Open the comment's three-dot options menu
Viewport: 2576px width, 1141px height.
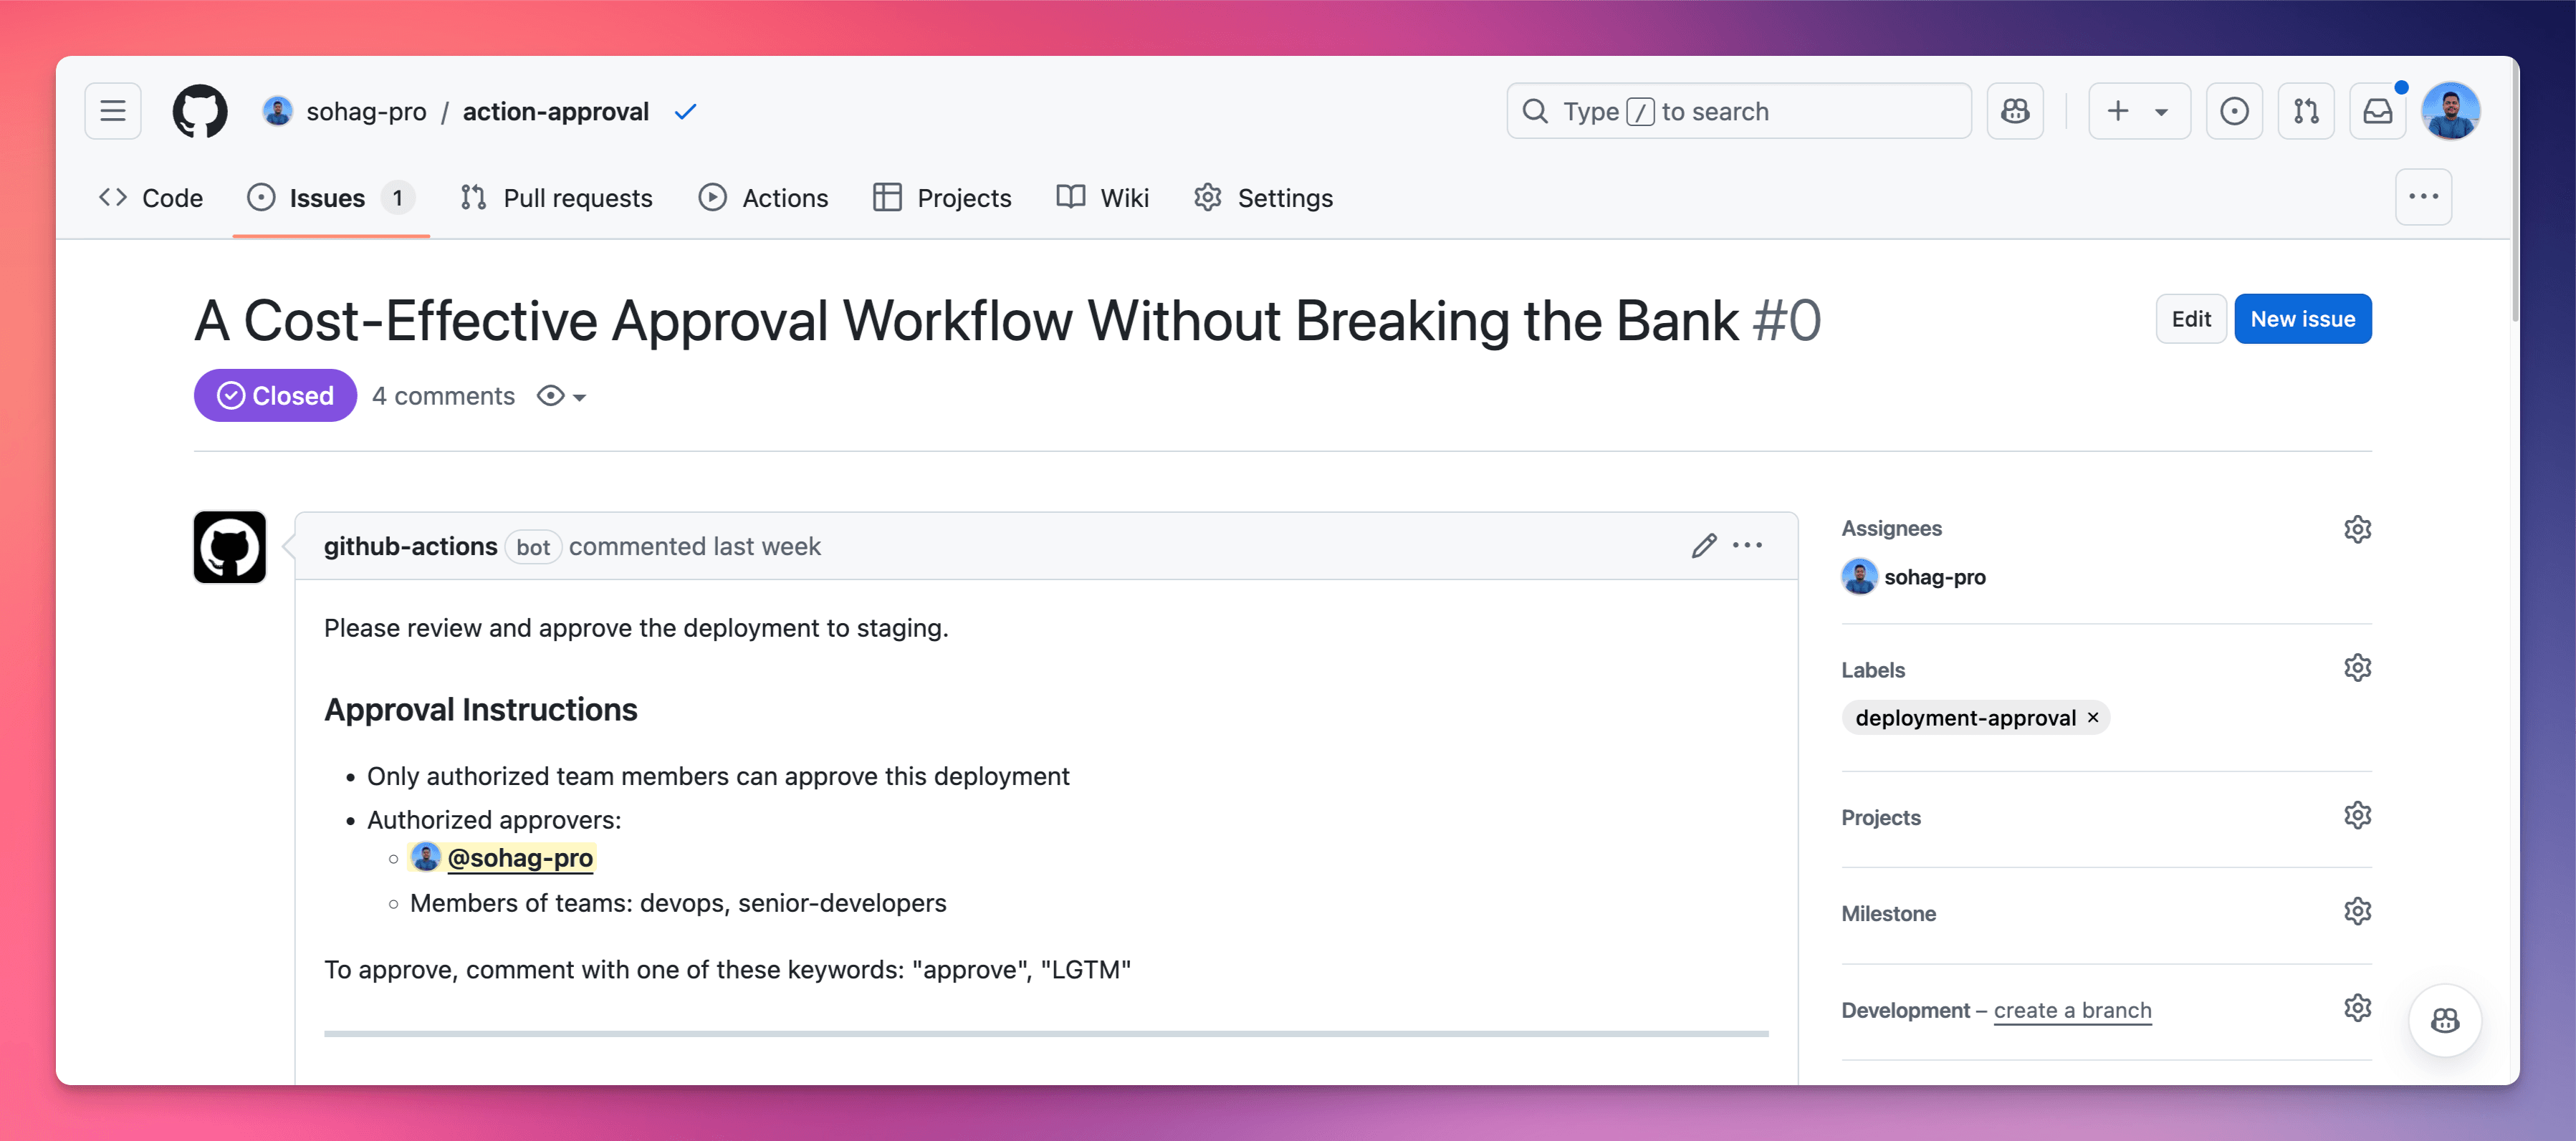[x=1747, y=546]
